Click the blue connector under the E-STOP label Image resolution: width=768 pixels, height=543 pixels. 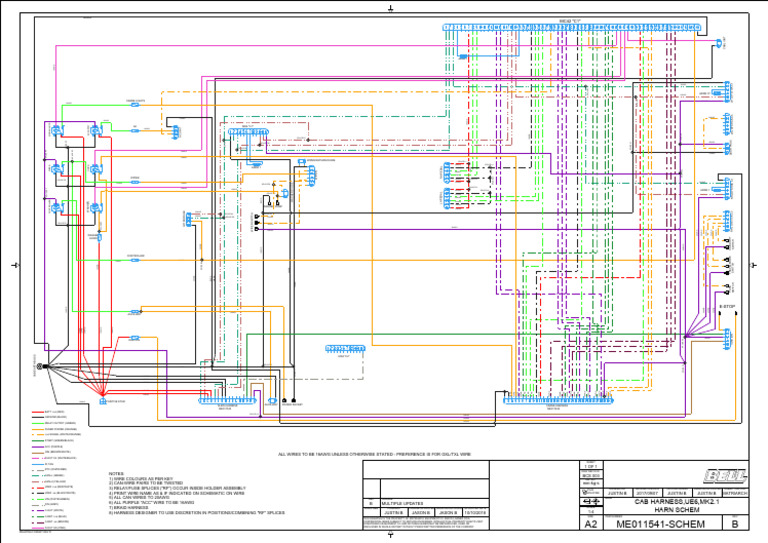tap(727, 339)
